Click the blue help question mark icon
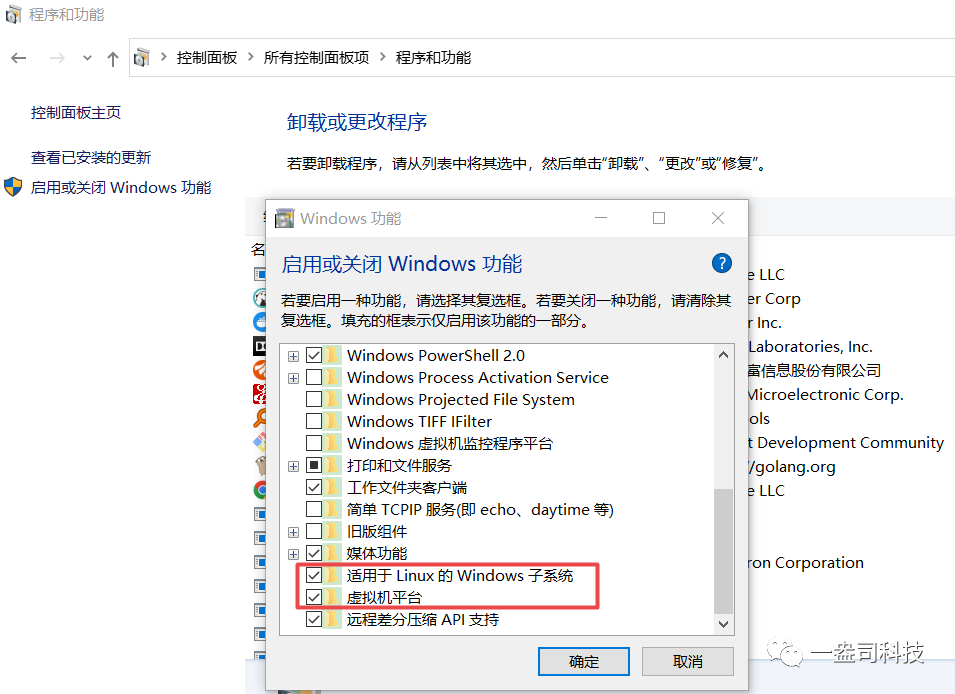955x694 pixels. pos(722,263)
